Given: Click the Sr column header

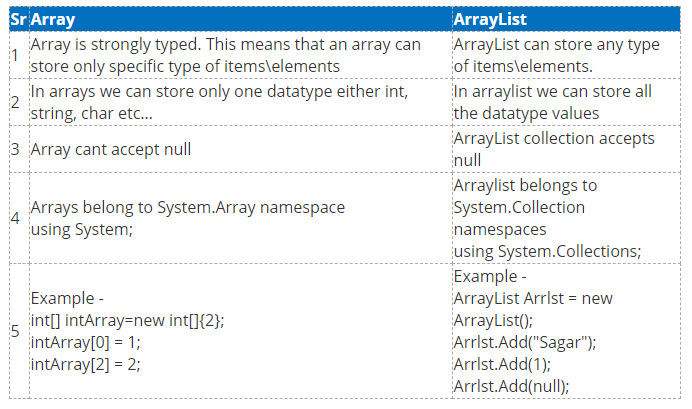Looking at the screenshot, I should [19, 19].
